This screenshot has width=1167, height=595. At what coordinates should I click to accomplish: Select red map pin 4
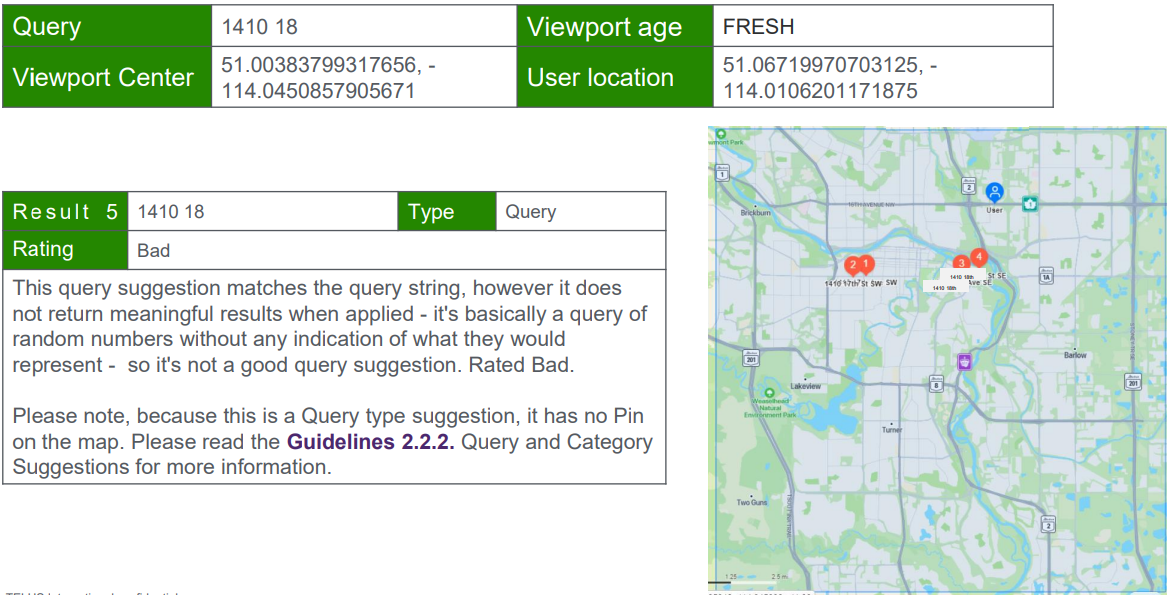click(978, 256)
